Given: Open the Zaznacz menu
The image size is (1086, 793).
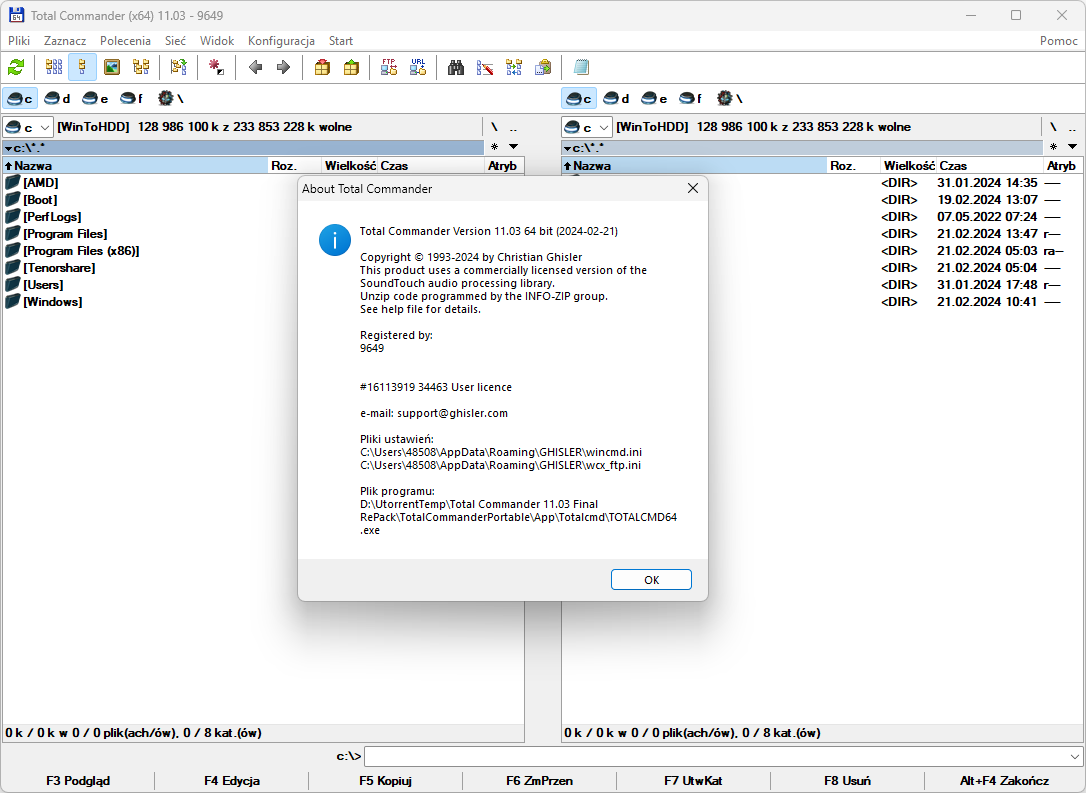Looking at the screenshot, I should point(65,41).
